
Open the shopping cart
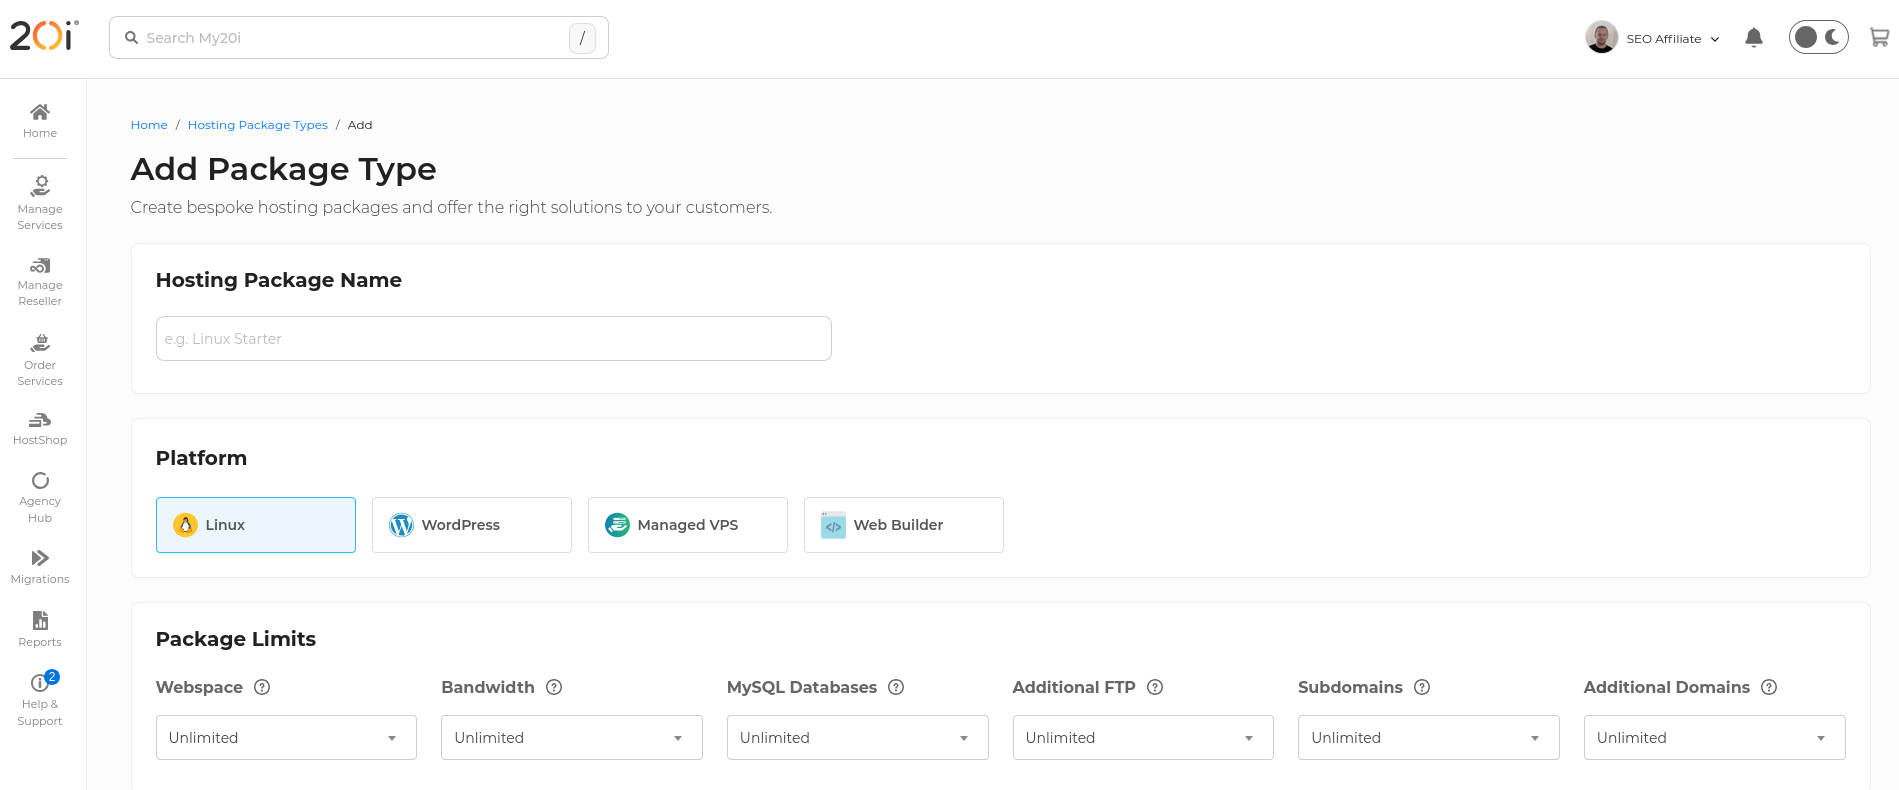coord(1880,38)
